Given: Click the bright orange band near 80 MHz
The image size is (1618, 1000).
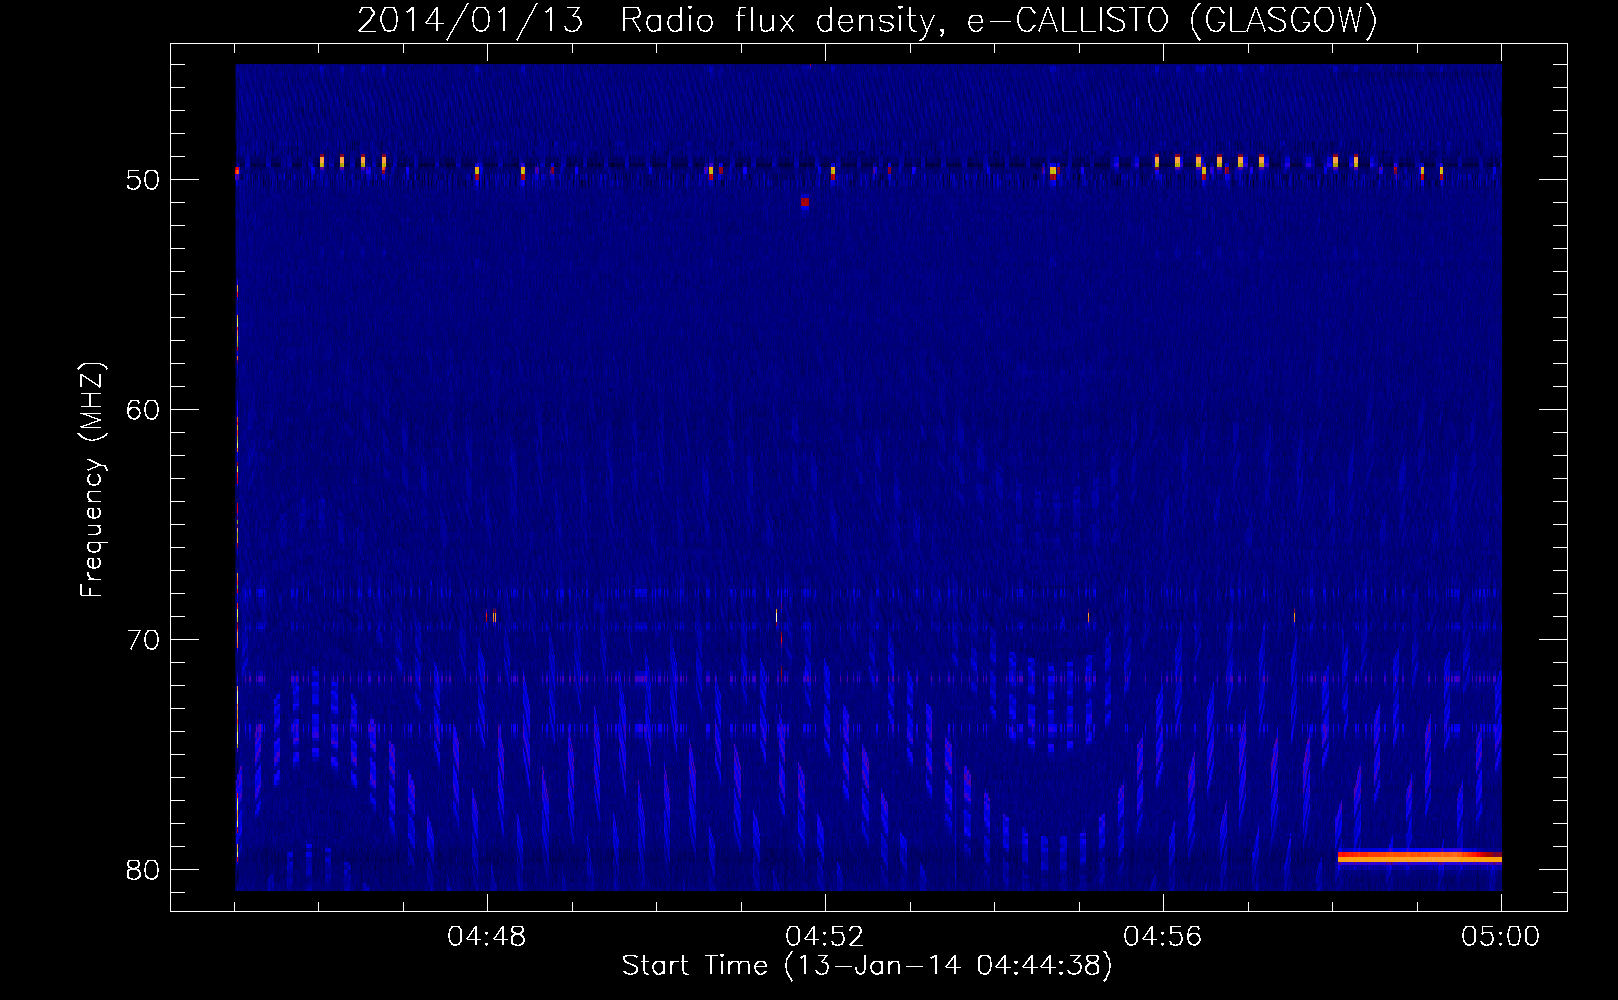Looking at the screenshot, I should pos(1420,857).
